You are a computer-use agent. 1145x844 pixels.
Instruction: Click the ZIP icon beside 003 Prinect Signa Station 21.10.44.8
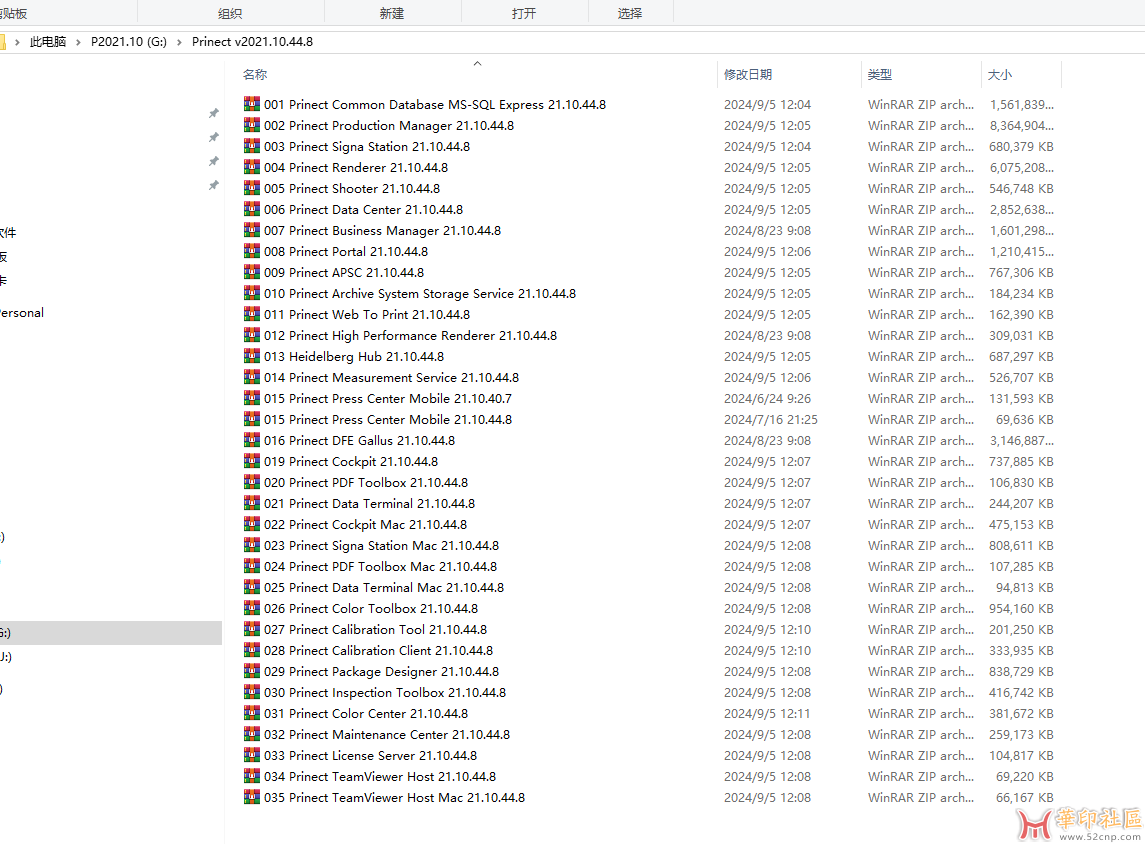[x=252, y=146]
